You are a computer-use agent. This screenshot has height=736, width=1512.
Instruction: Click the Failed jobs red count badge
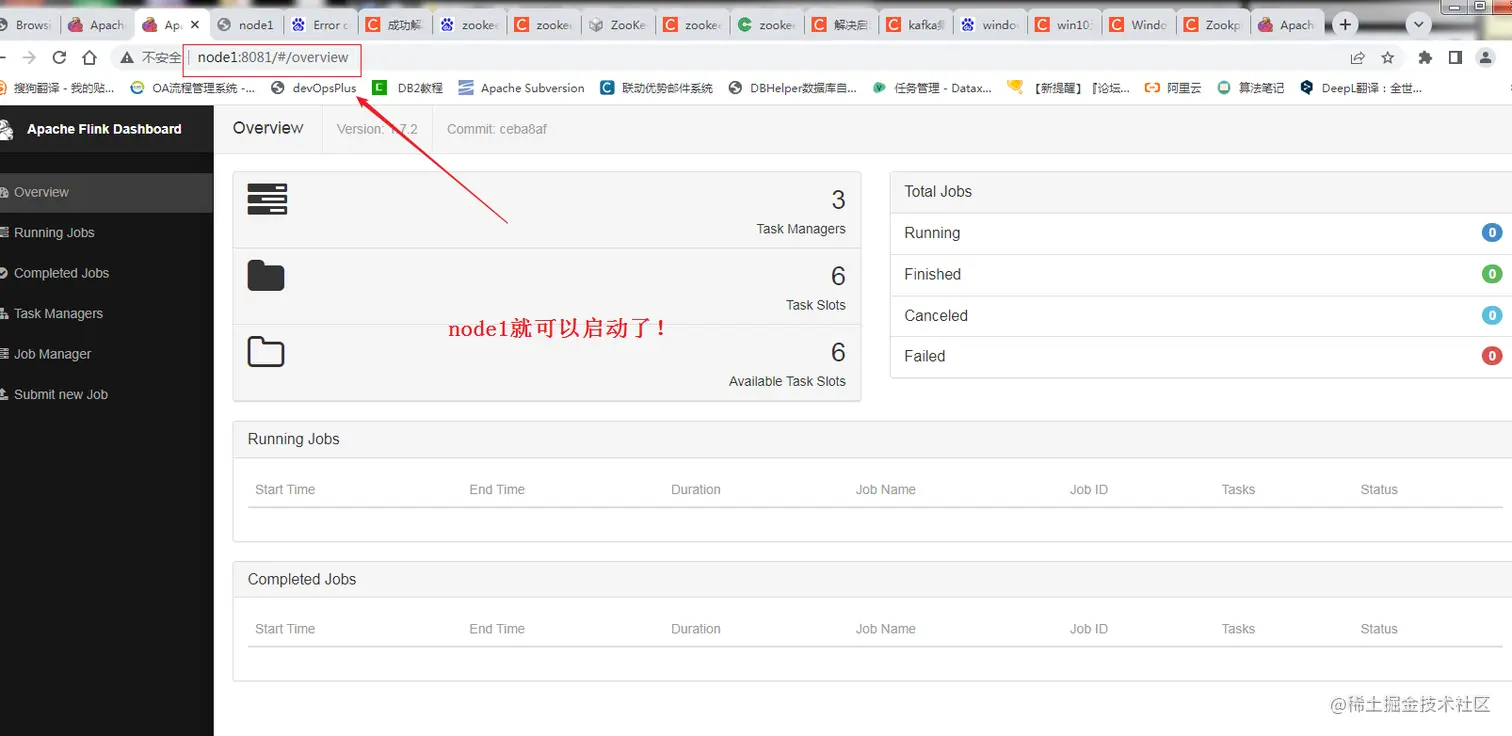pos(1491,356)
